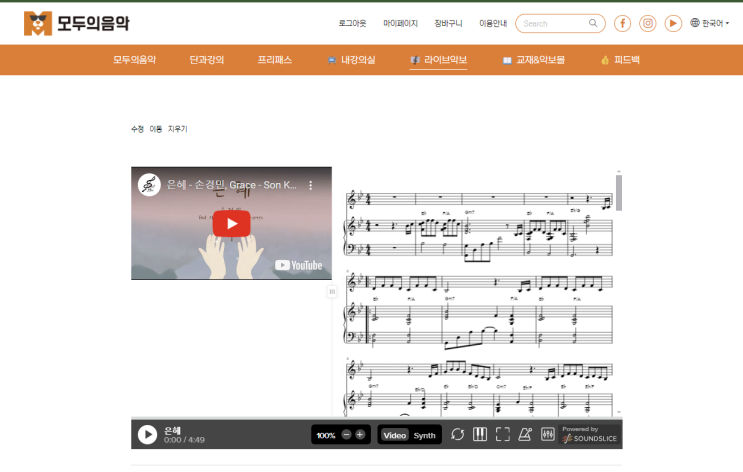Open the 교재&악보몰 menu item
The height and width of the screenshot is (472, 743).
coord(534,60)
